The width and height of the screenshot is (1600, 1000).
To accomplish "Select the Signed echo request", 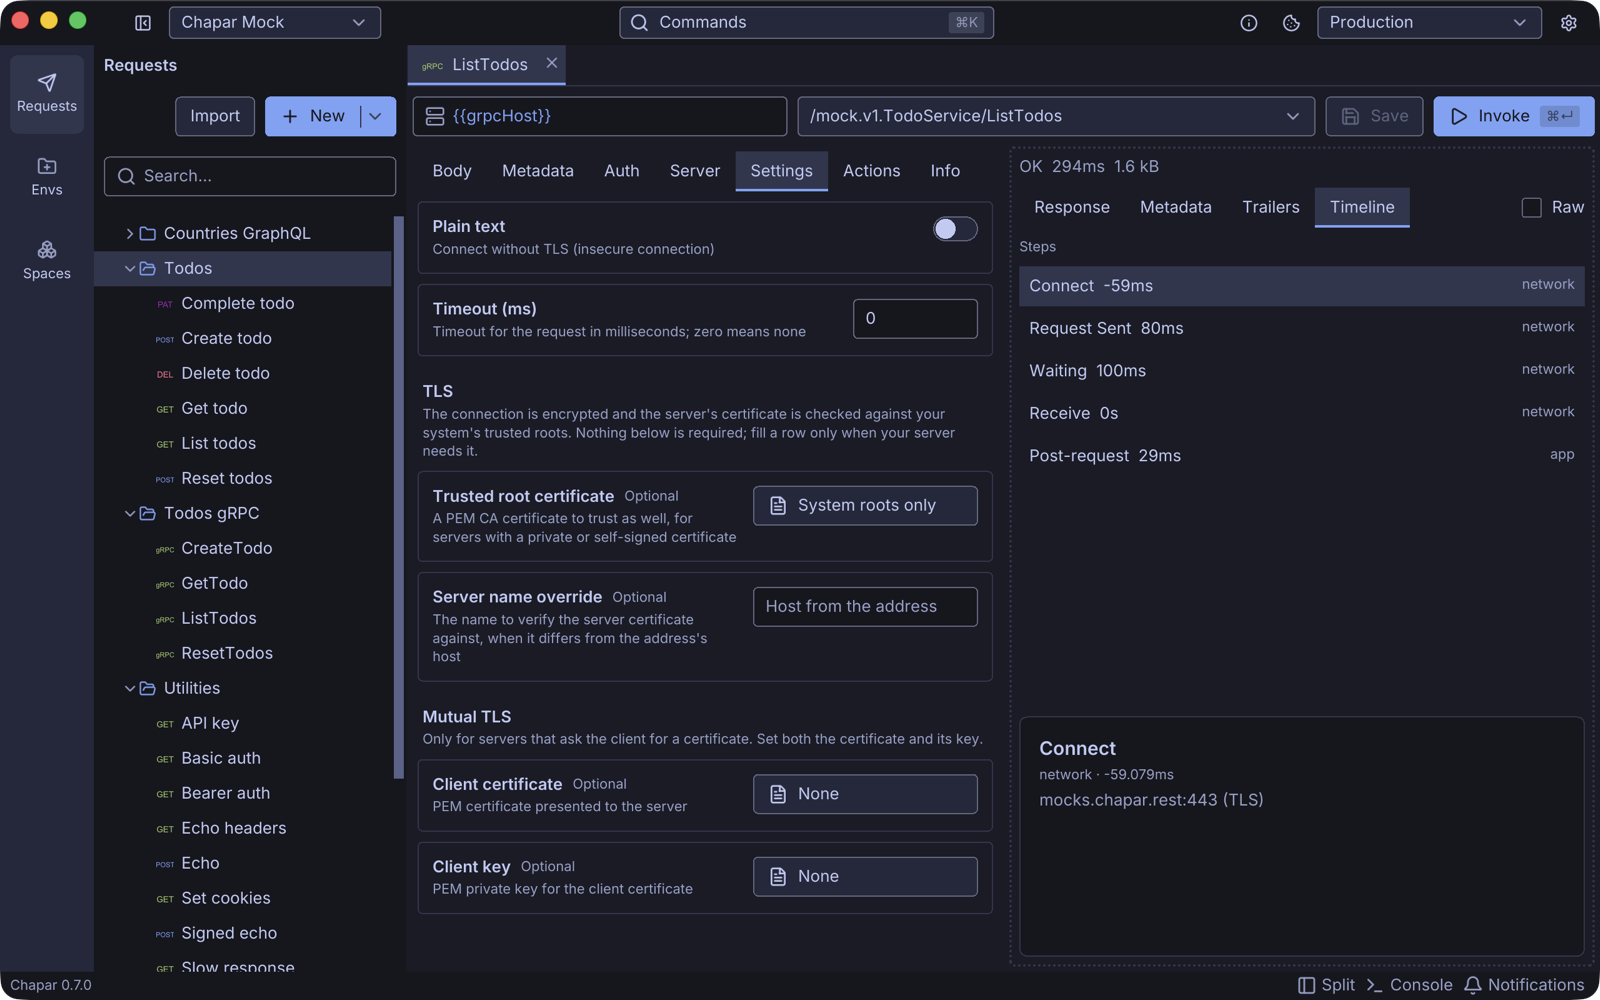I will [x=243, y=933].
